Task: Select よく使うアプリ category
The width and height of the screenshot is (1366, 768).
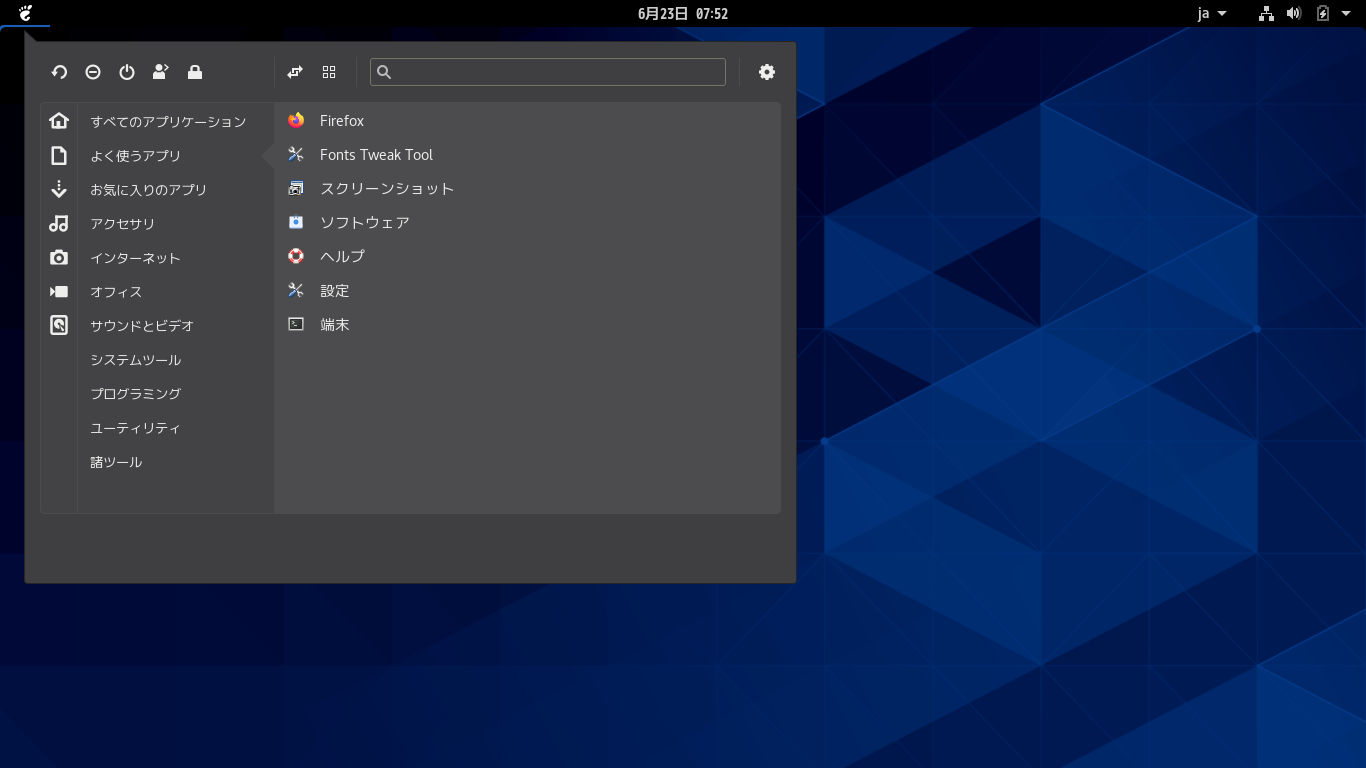Action: (135, 156)
